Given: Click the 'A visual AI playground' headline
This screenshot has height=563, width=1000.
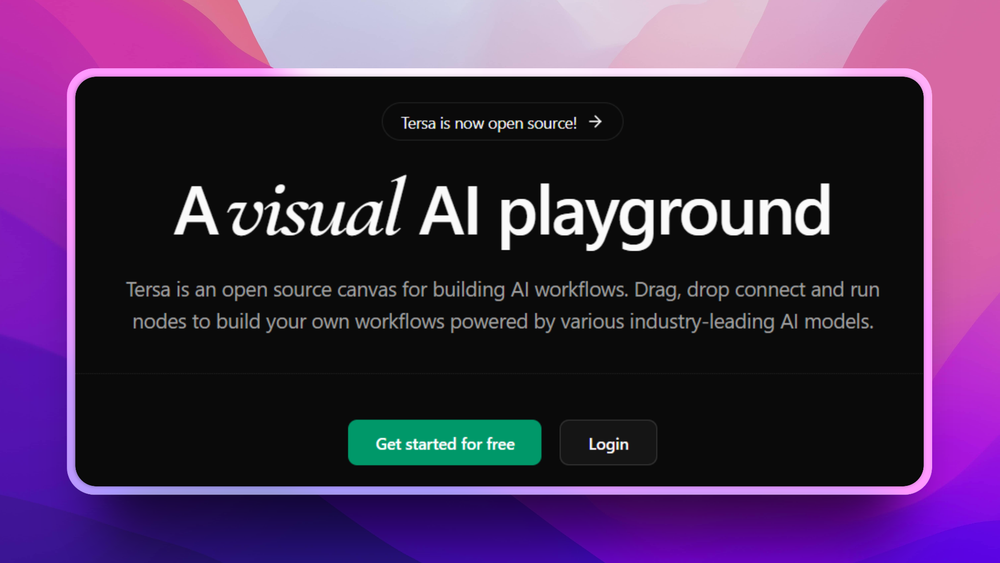Looking at the screenshot, I should [502, 211].
